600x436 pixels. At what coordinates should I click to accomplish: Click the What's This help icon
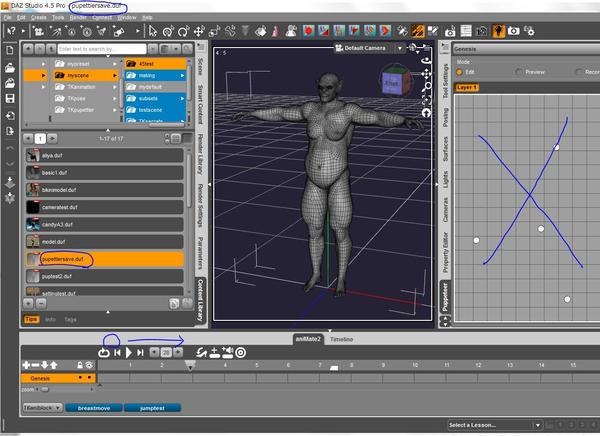click(x=11, y=31)
